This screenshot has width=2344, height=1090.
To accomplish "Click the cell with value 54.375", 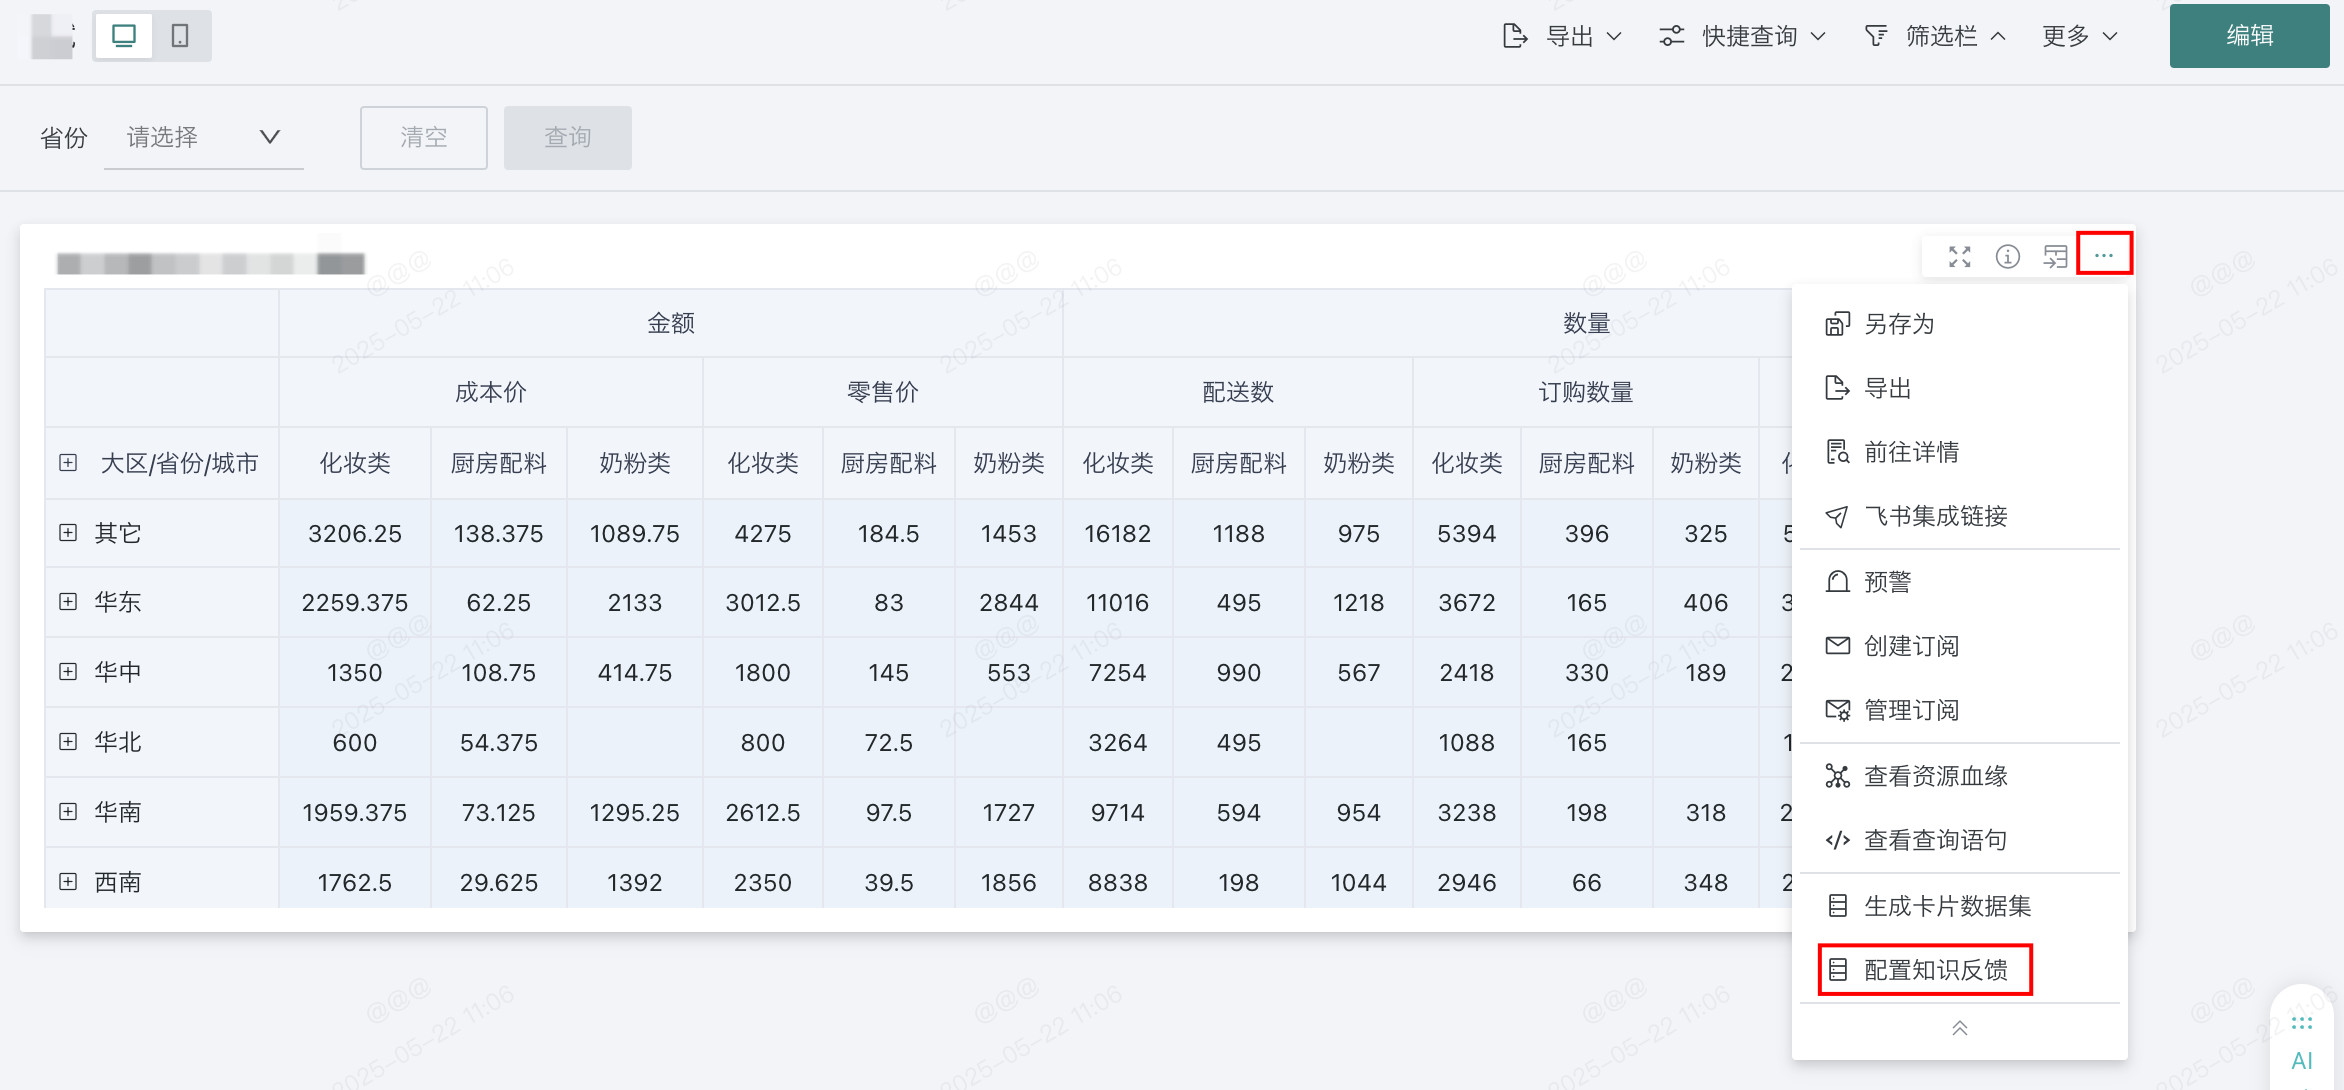I will point(499,742).
